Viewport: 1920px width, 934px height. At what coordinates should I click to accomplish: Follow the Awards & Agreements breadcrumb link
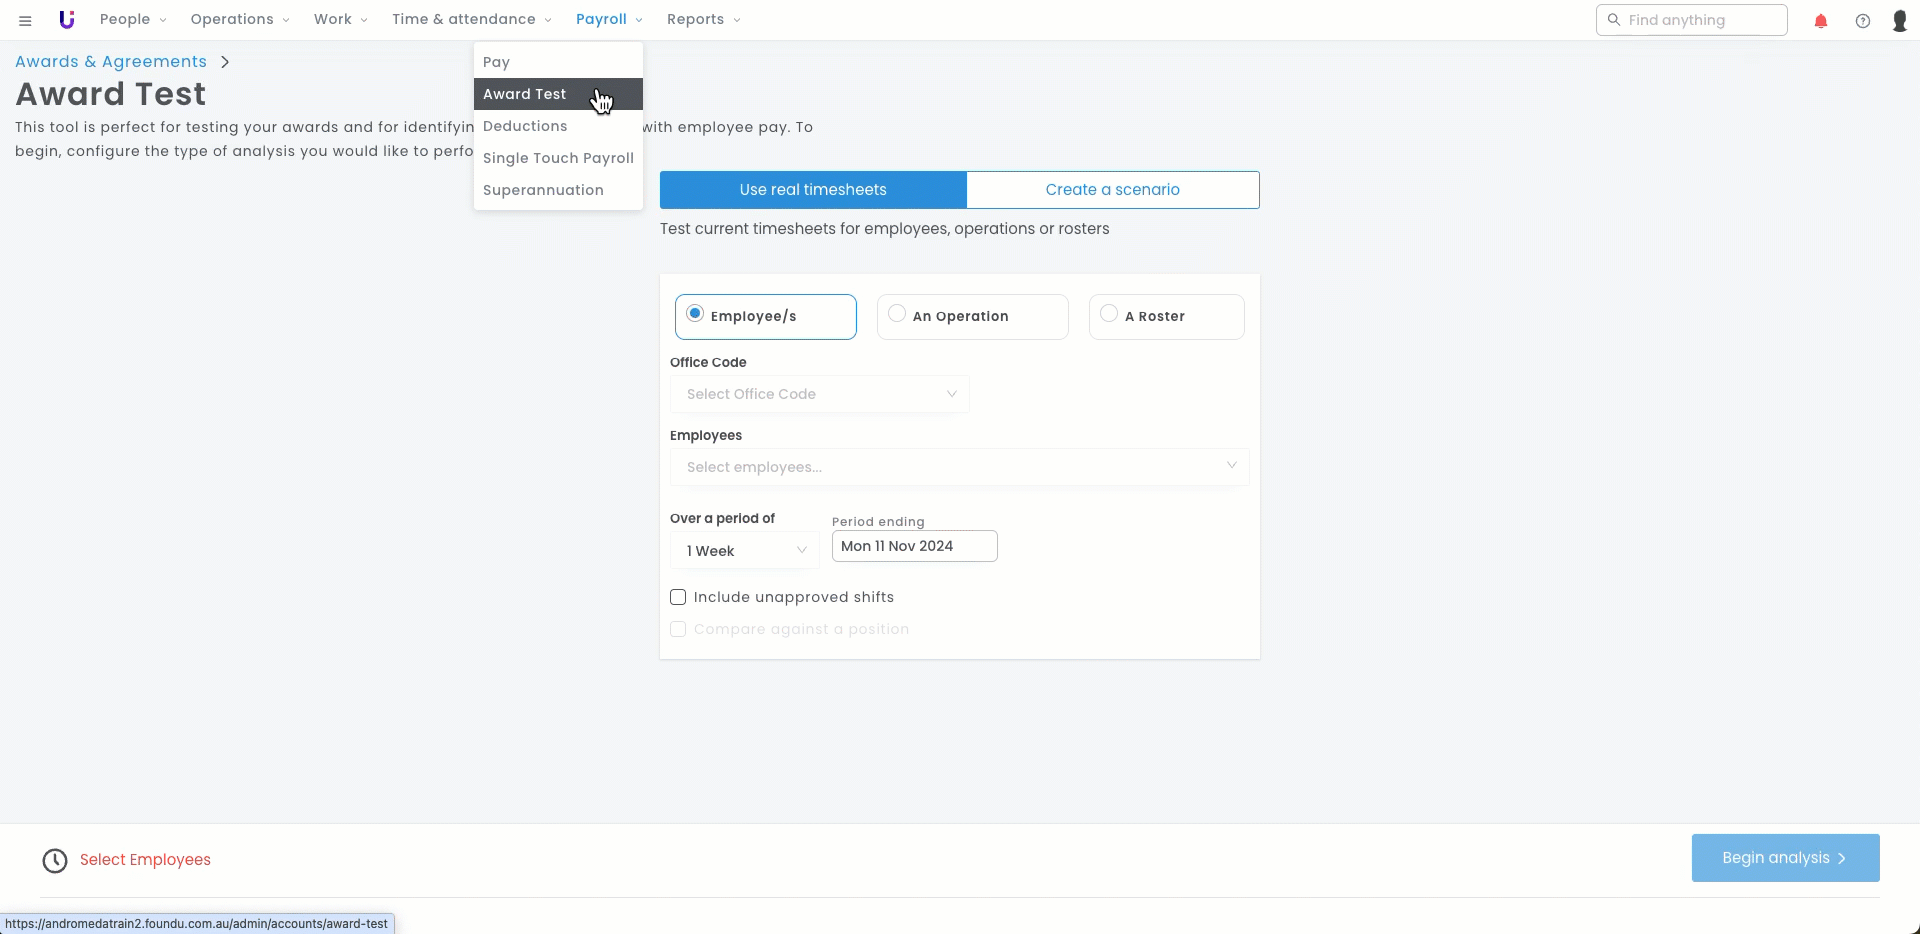[111, 62]
